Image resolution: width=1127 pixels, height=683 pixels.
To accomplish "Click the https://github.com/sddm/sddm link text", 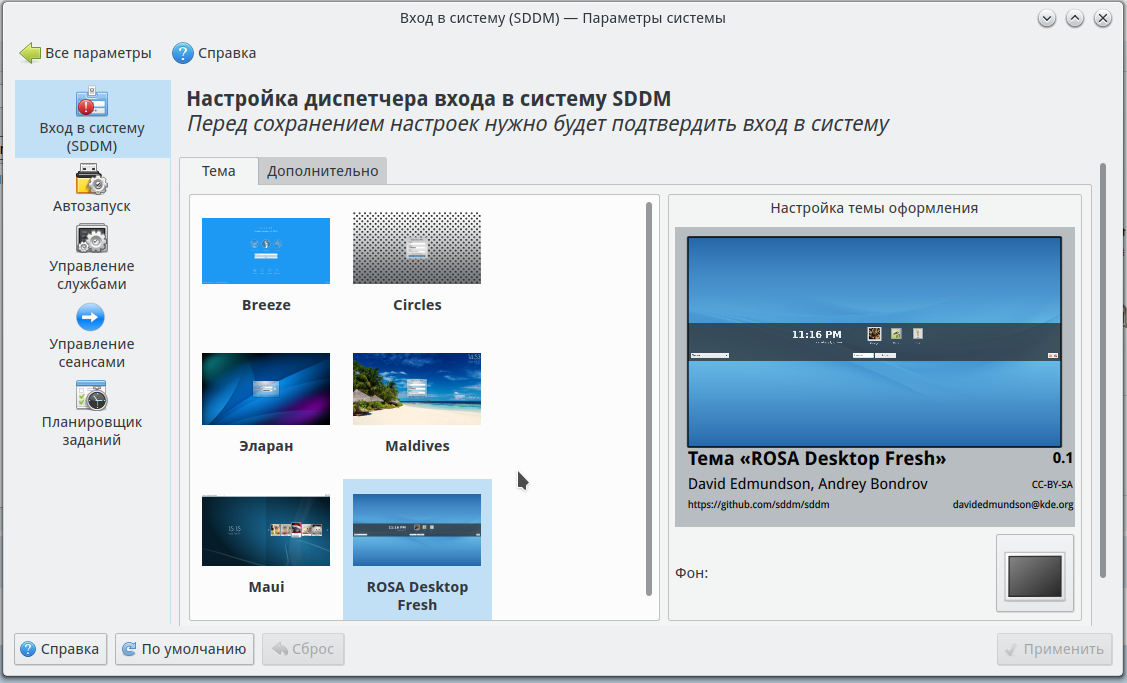I will coord(758,505).
